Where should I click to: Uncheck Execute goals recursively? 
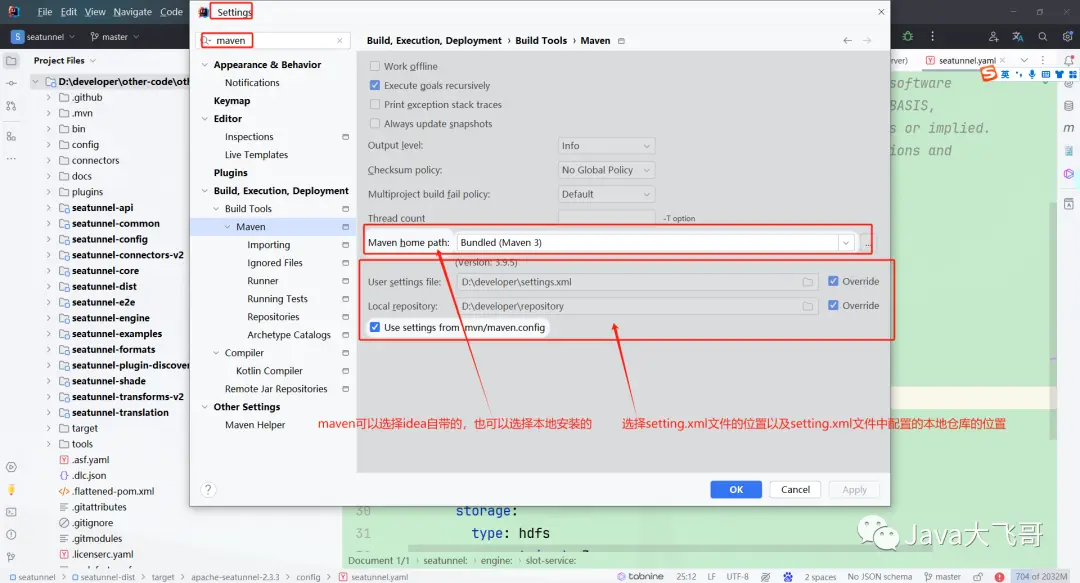[x=375, y=85]
